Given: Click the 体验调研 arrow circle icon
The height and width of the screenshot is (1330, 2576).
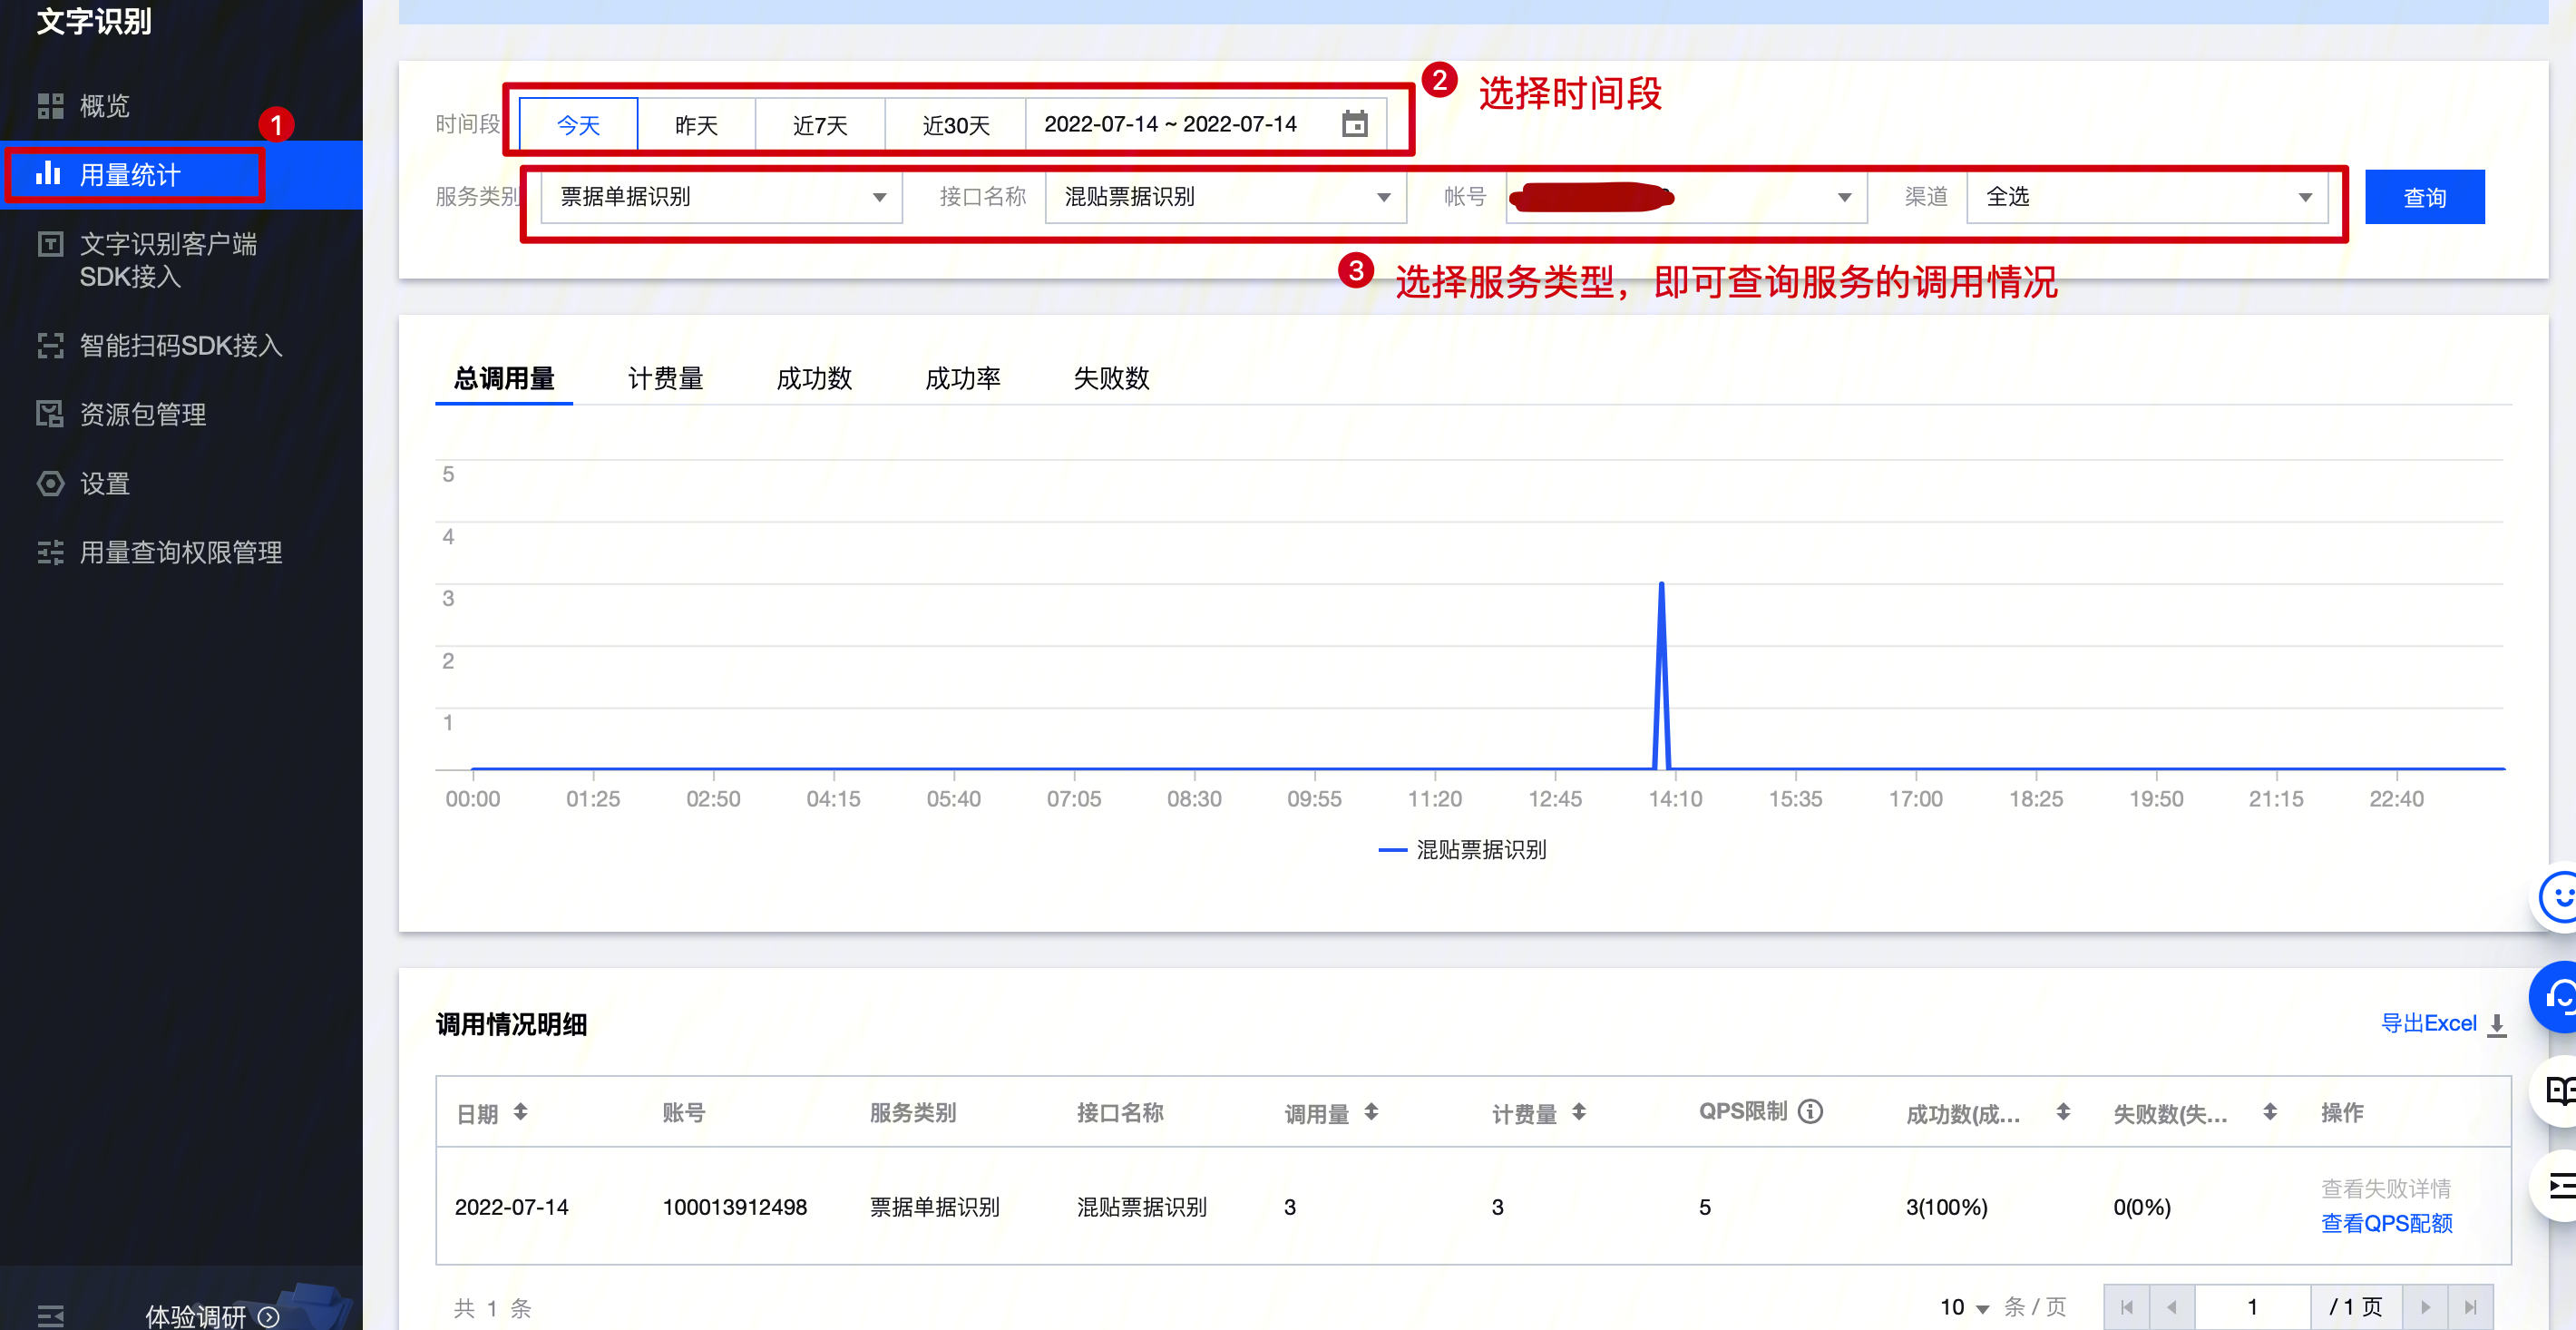Looking at the screenshot, I should (x=268, y=1316).
